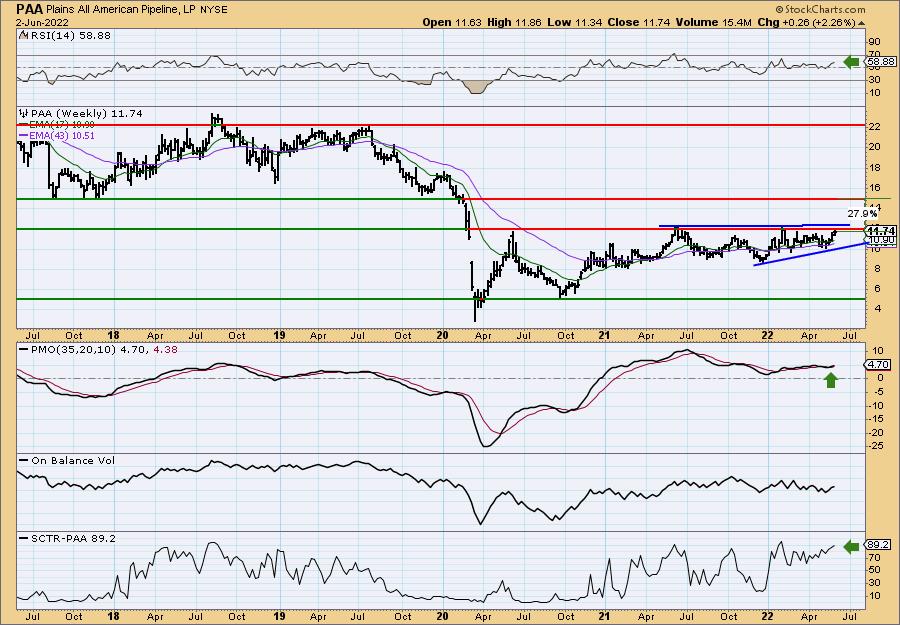
Task: Select the High 11.86 value
Action: click(x=515, y=22)
